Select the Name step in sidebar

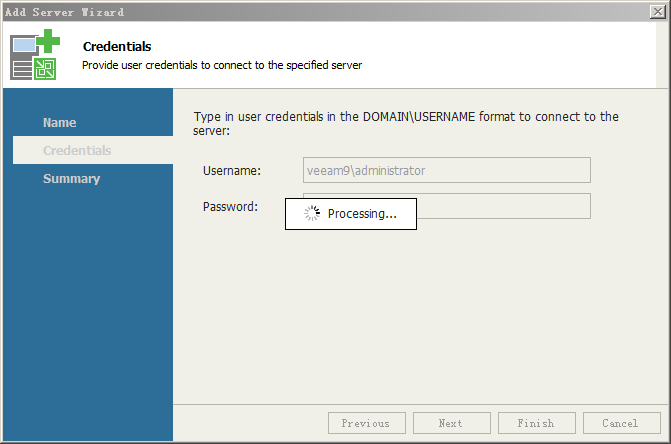[x=59, y=122]
